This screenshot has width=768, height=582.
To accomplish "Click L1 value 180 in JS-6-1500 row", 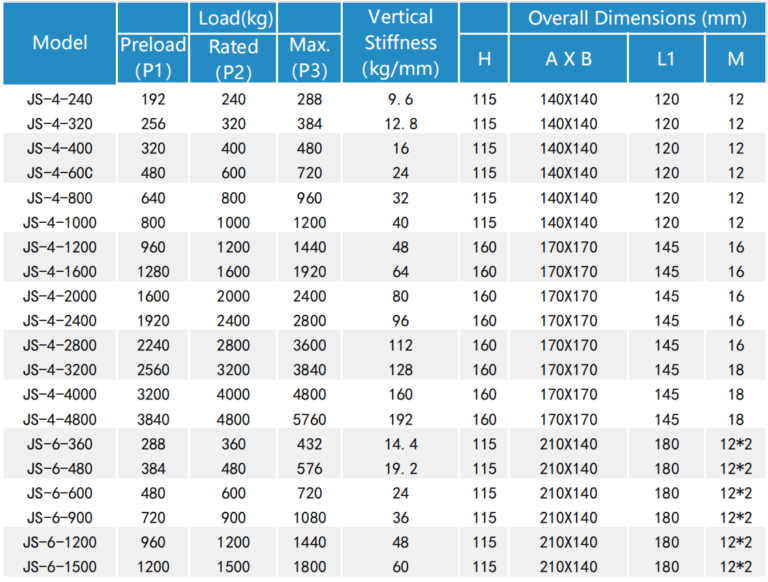I will tap(667, 567).
